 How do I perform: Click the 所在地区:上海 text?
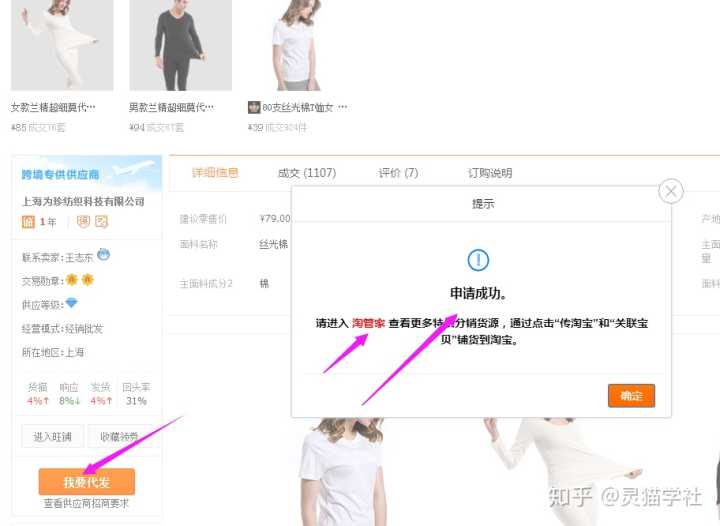click(53, 353)
